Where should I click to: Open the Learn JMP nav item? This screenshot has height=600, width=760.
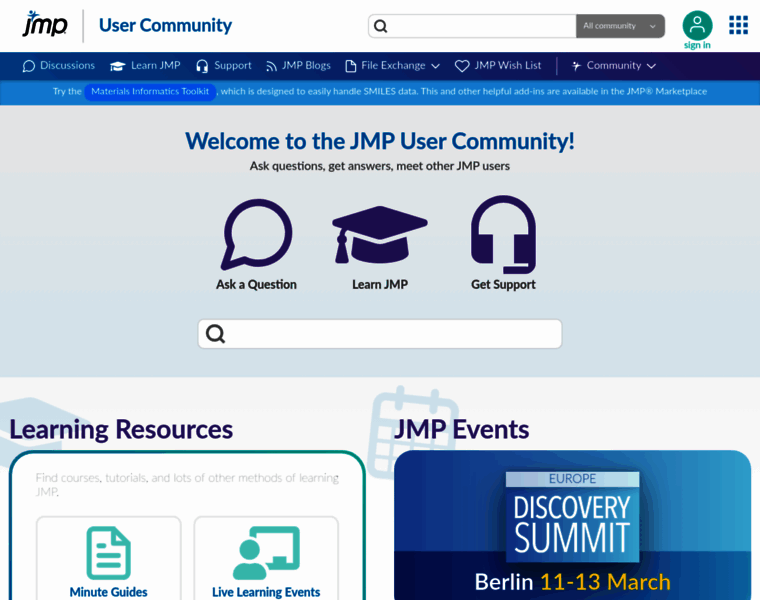(x=156, y=65)
